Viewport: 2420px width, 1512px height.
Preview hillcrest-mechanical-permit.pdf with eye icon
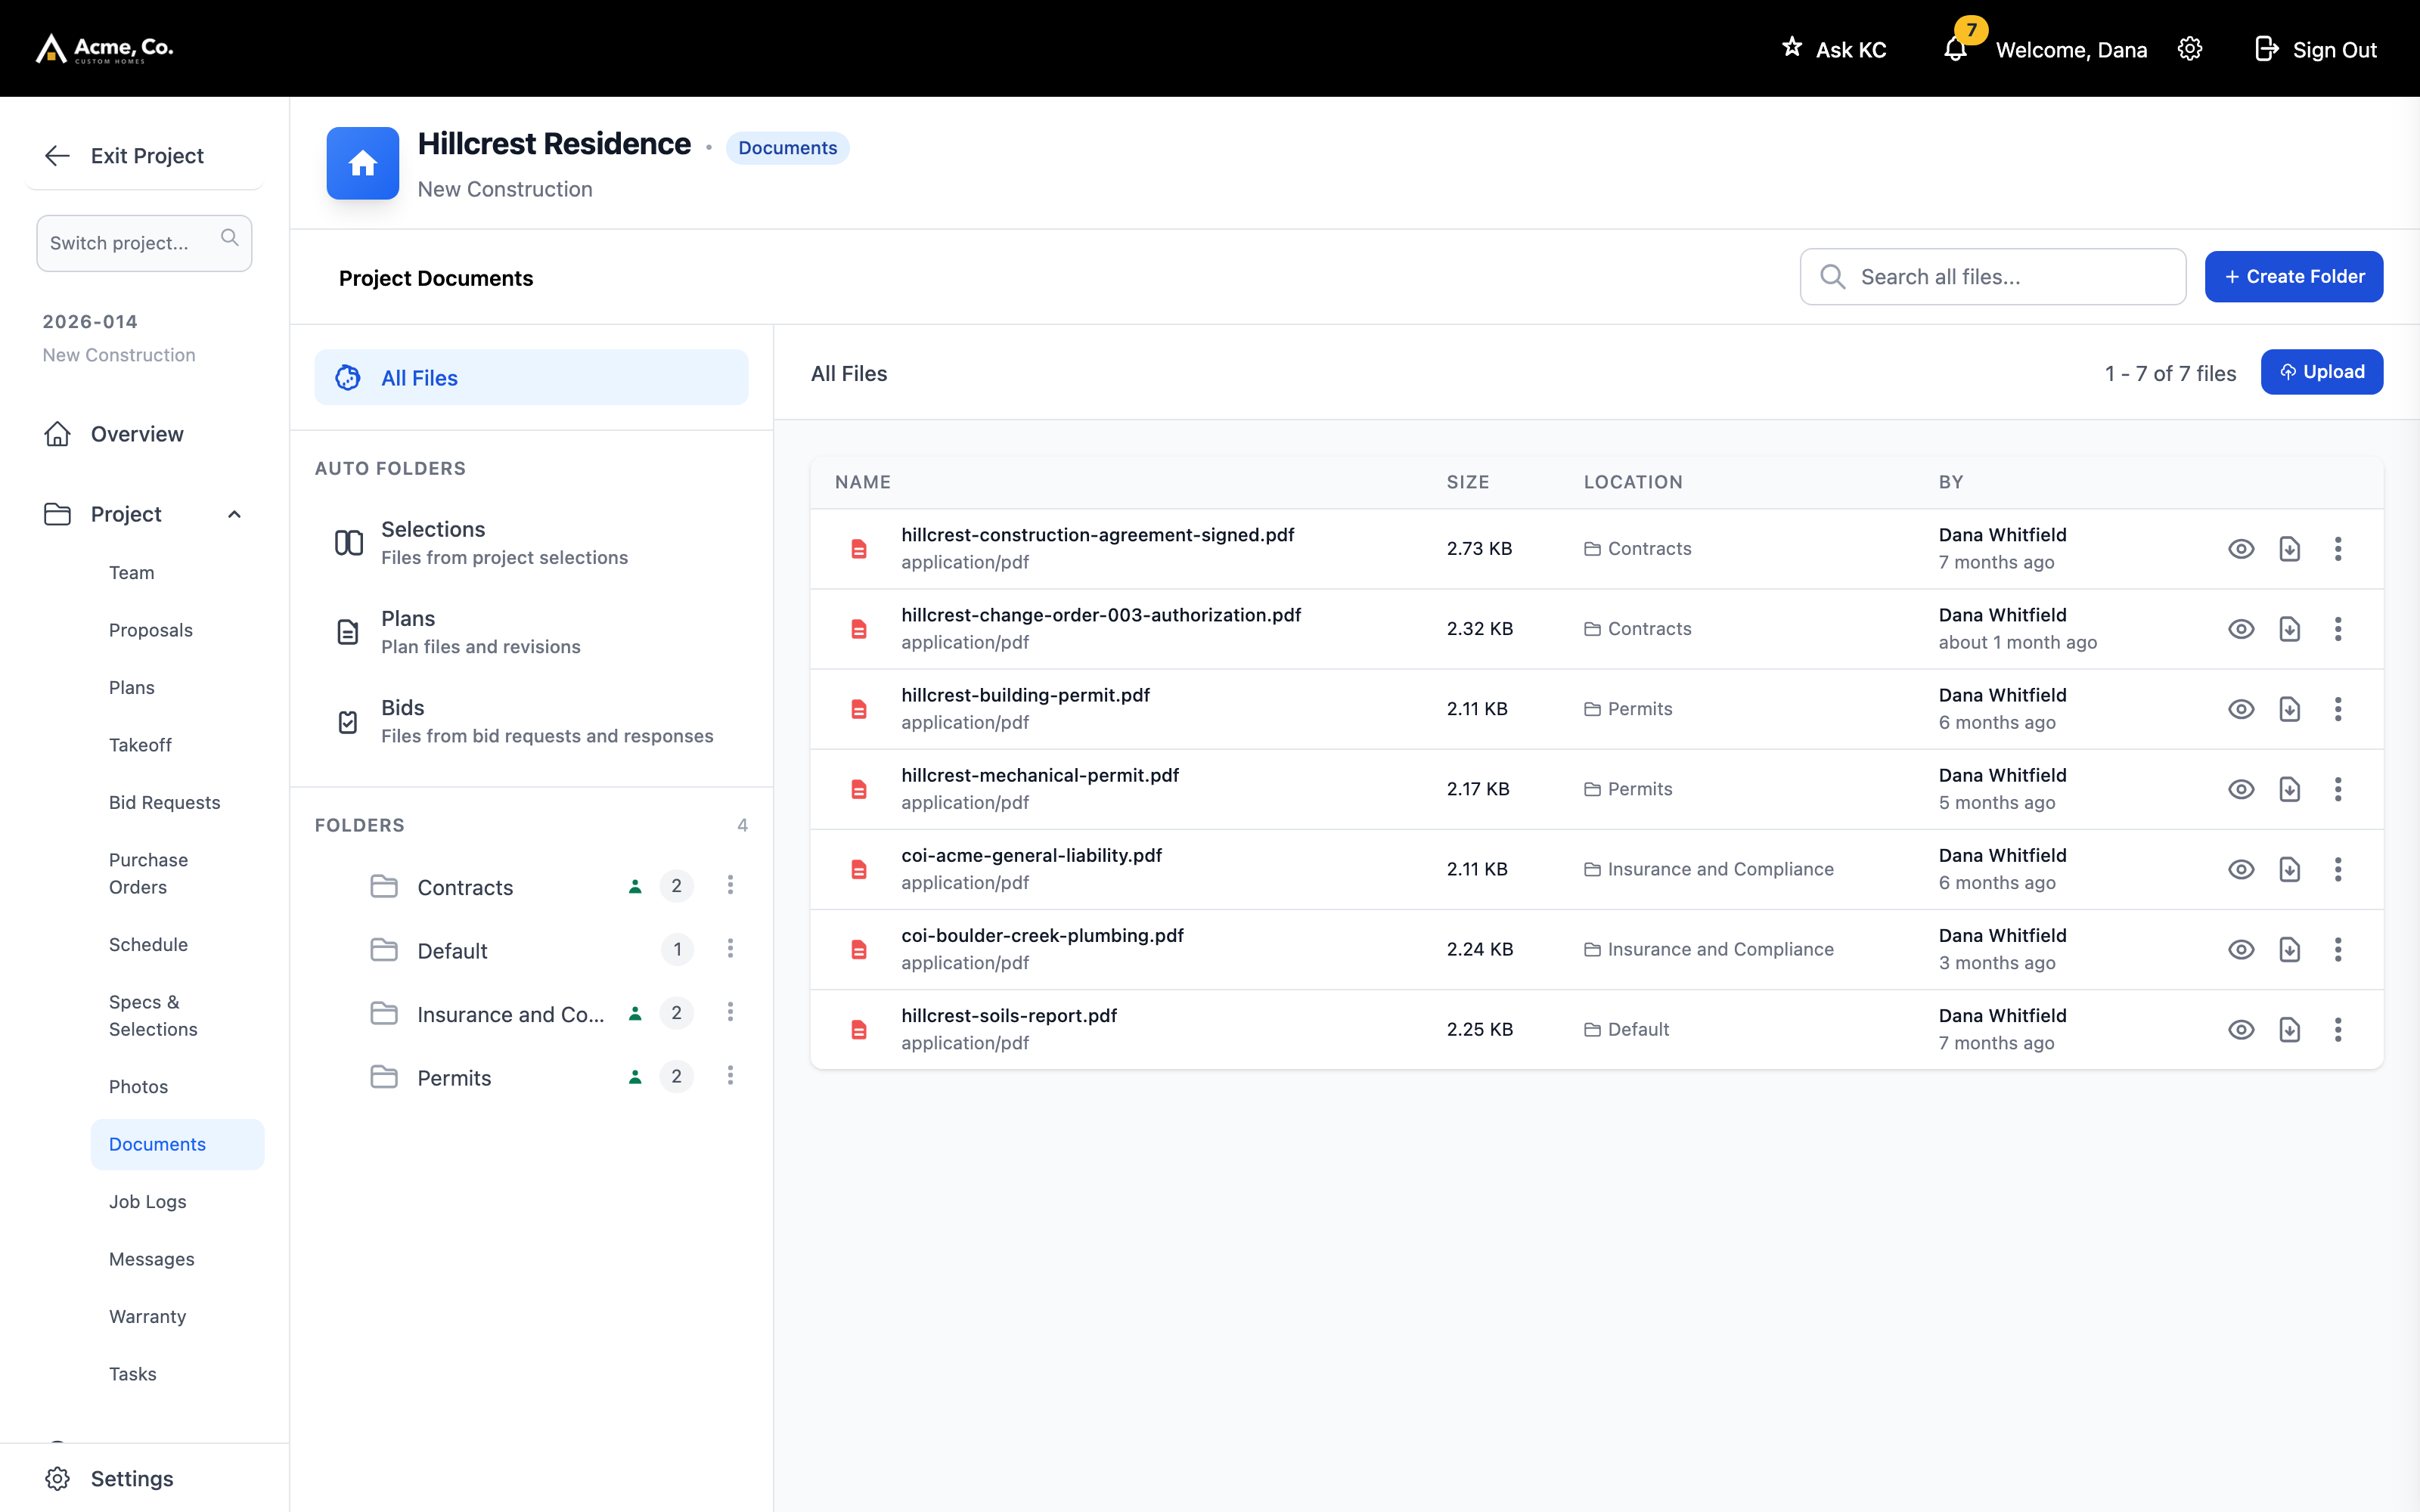(2241, 789)
